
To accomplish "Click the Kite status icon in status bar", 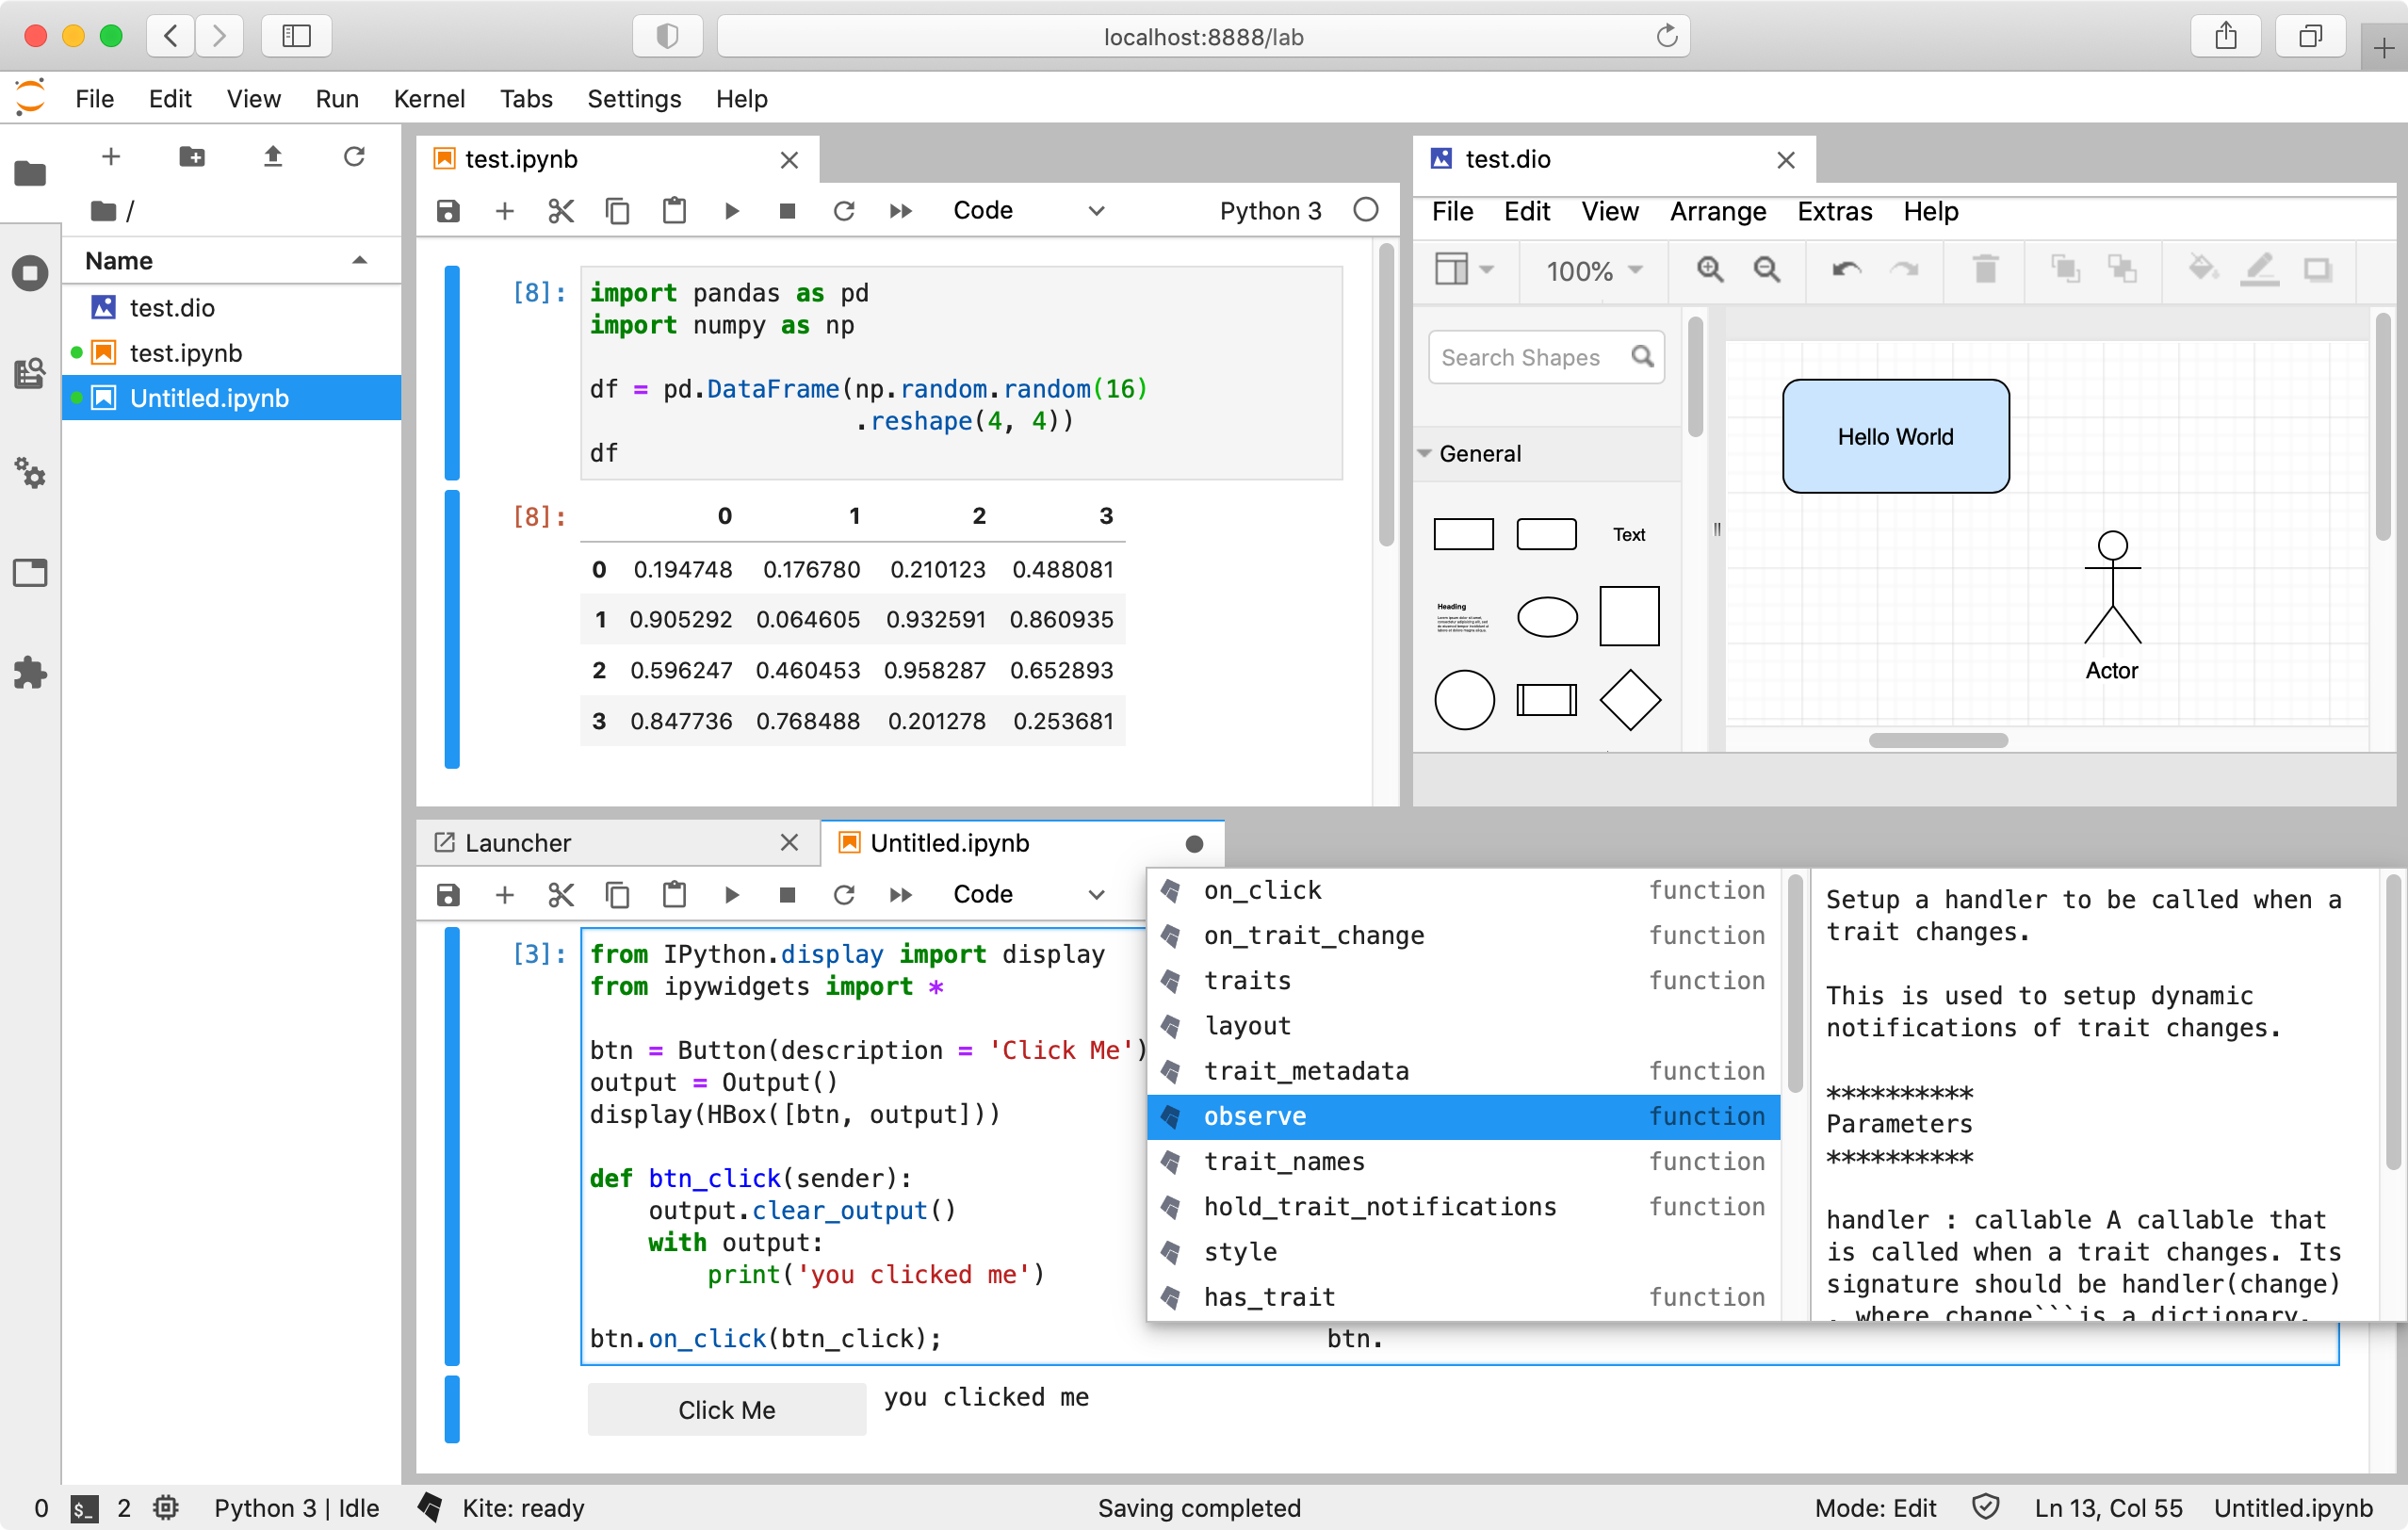I will 431,1507.
